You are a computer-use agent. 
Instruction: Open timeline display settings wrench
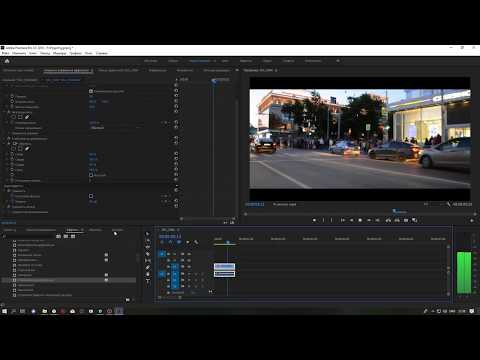196,242
